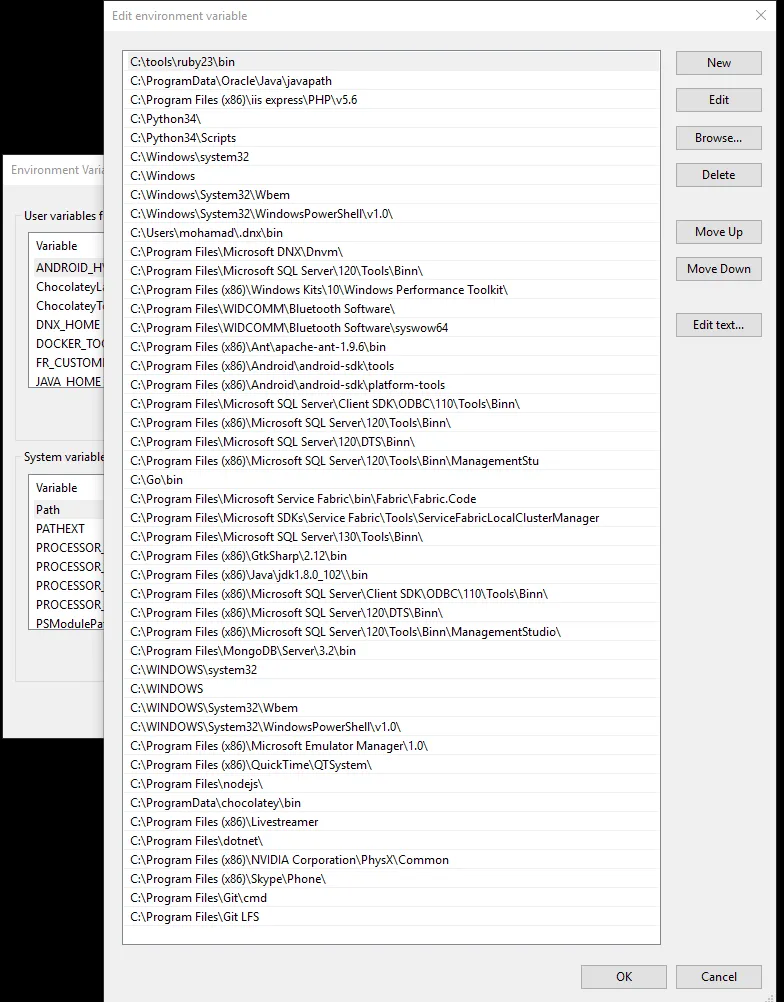Cancel the edit dialog
This screenshot has width=784, height=1002.
coord(718,976)
